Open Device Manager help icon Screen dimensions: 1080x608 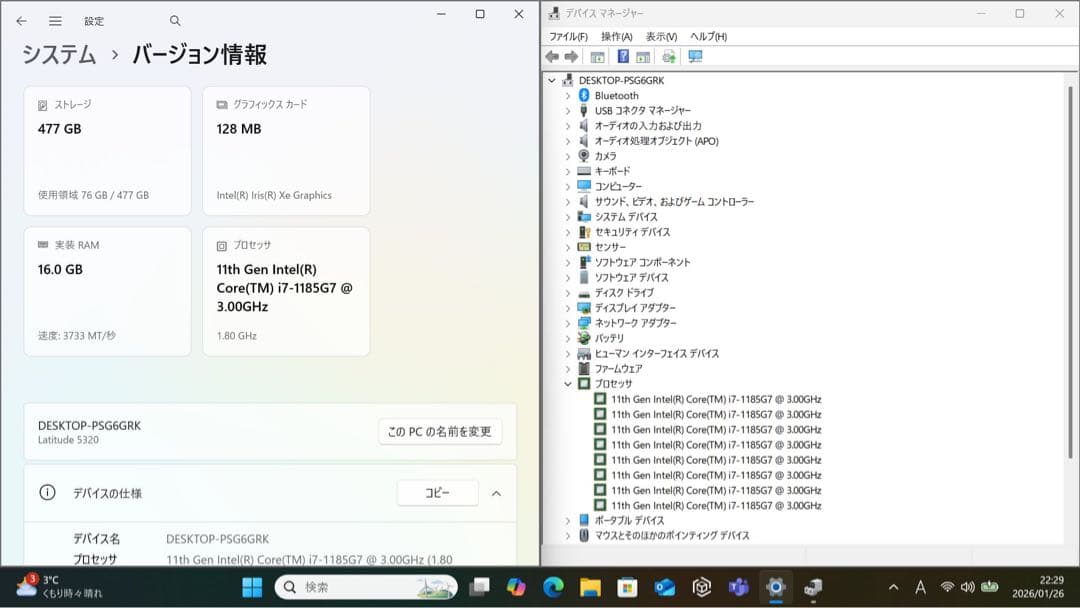pos(621,56)
